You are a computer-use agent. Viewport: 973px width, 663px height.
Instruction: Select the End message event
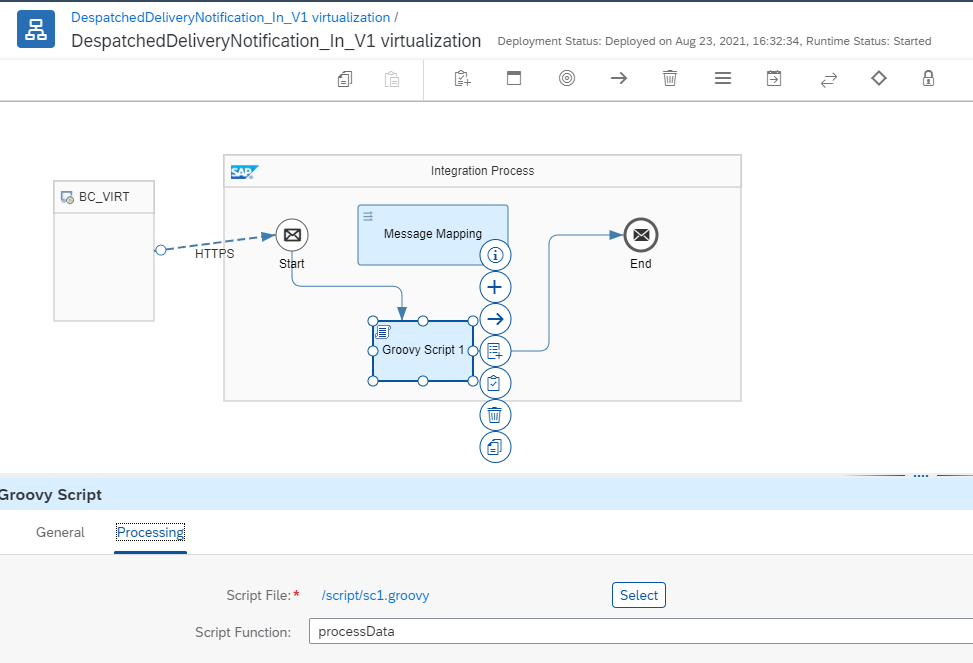coord(641,235)
